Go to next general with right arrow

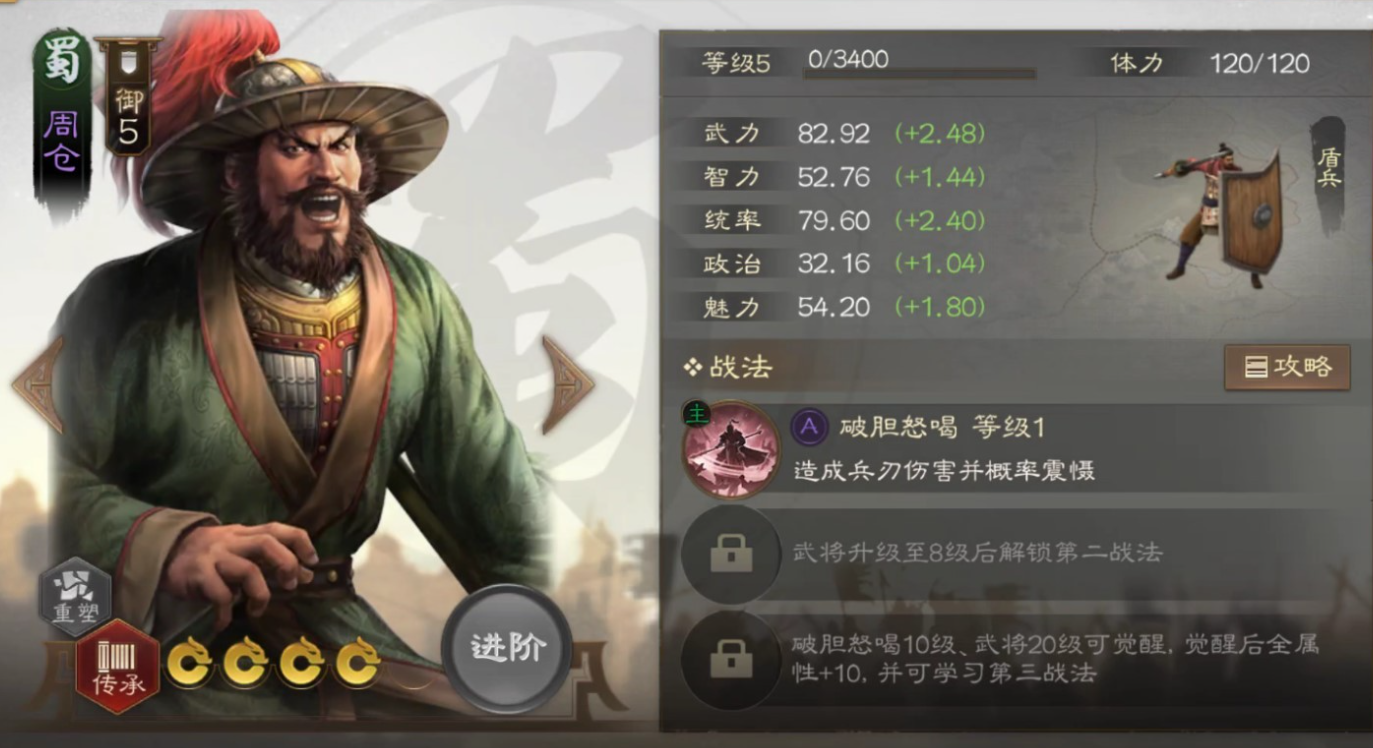tap(567, 384)
